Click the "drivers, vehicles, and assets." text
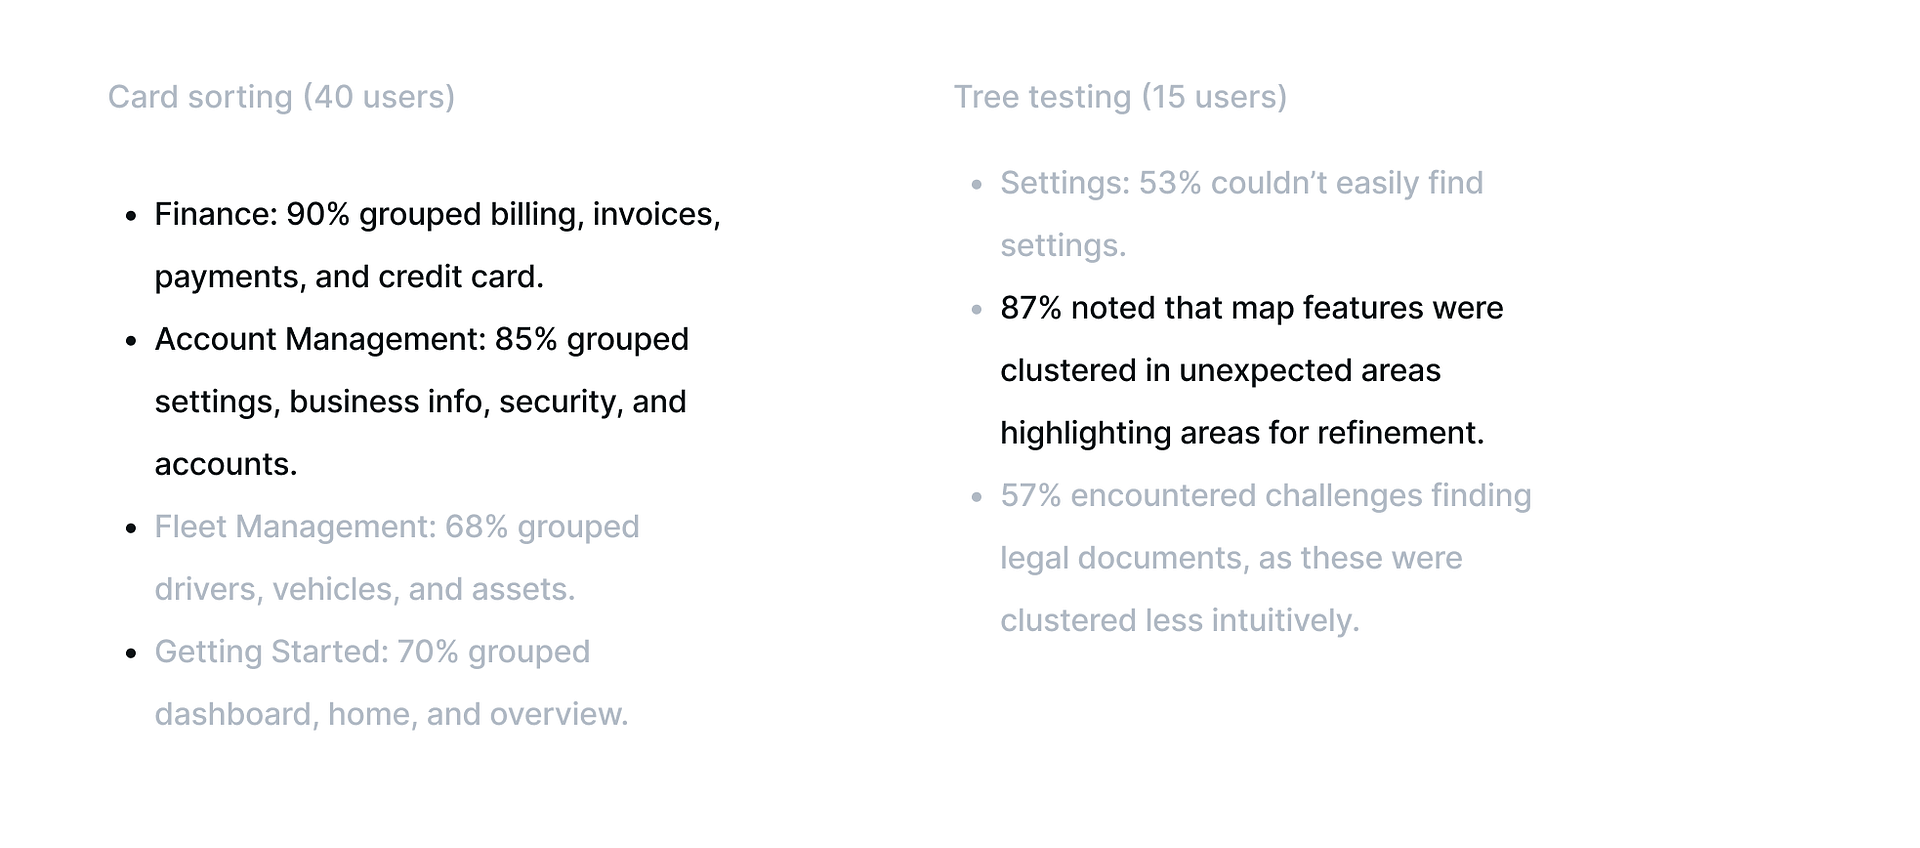Image resolution: width=1920 pixels, height=848 pixels. click(365, 589)
